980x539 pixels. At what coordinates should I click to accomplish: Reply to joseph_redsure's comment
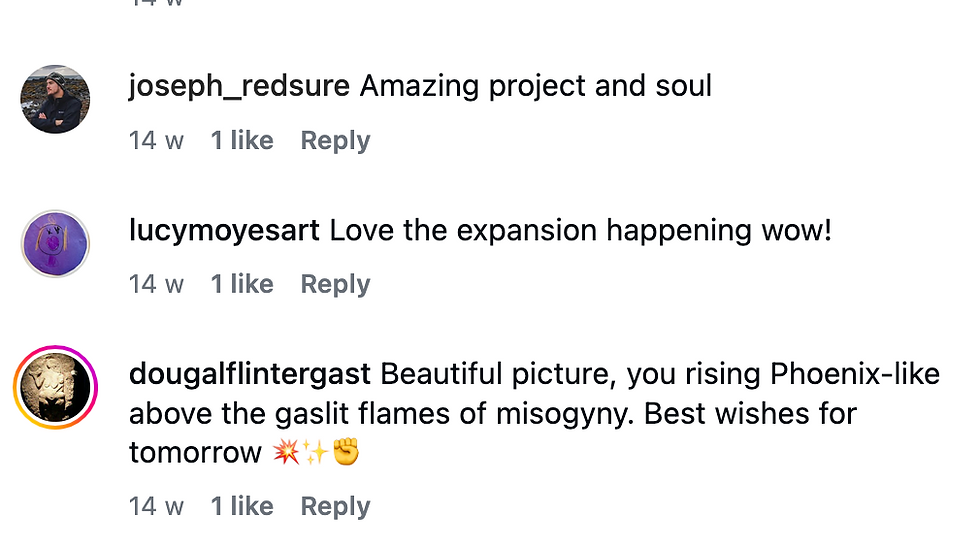pos(335,141)
